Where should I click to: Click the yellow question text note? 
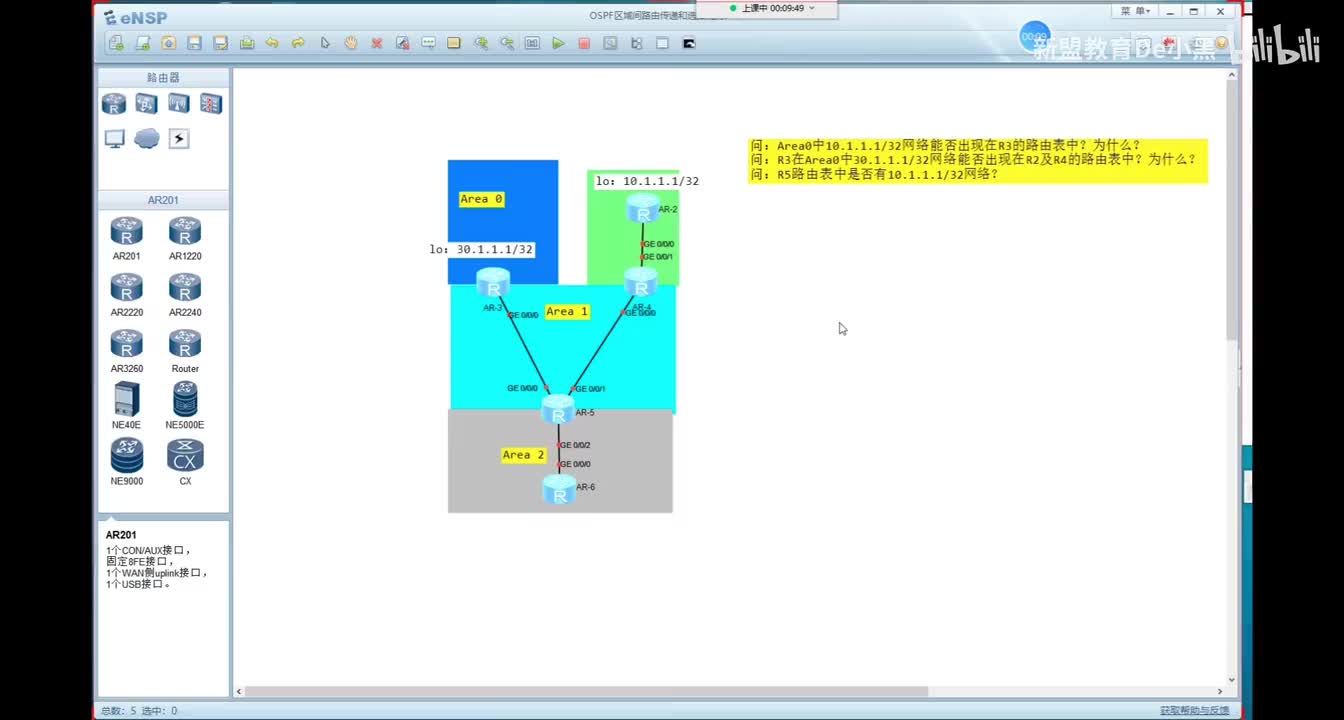(978, 160)
